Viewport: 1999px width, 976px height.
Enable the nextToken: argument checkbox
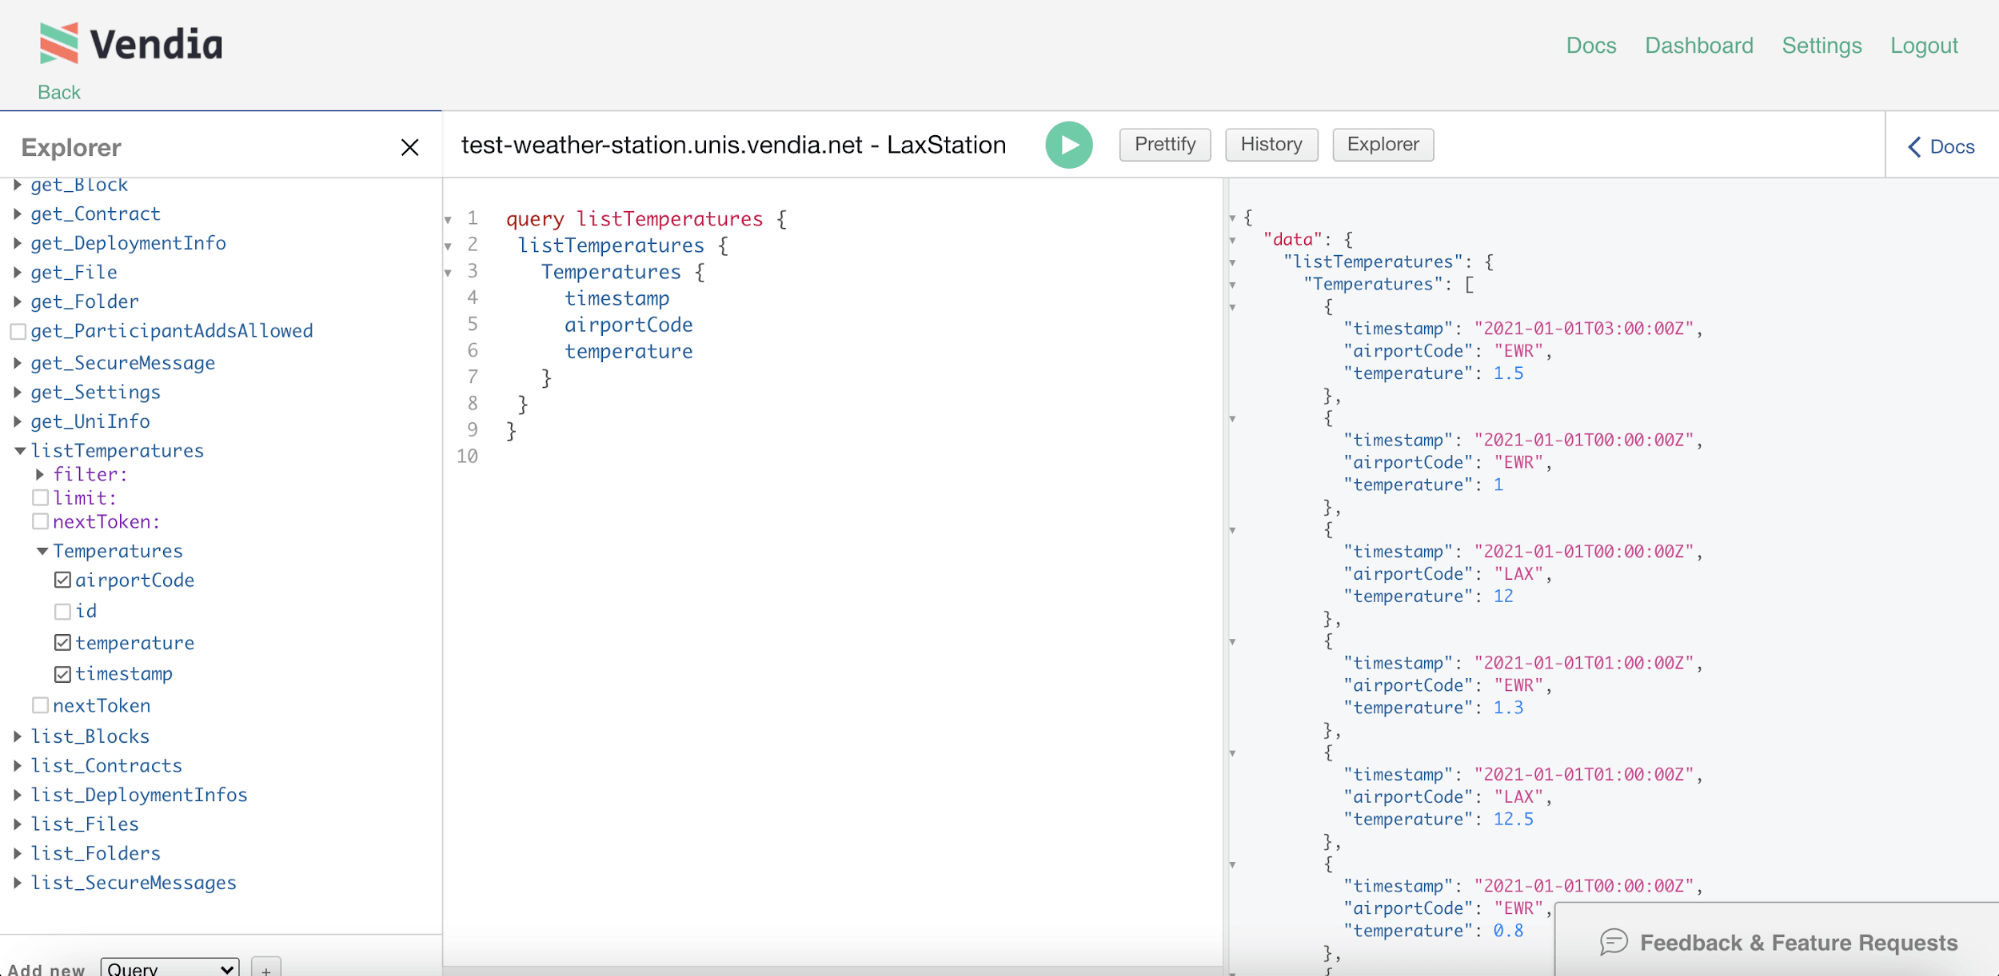41,521
